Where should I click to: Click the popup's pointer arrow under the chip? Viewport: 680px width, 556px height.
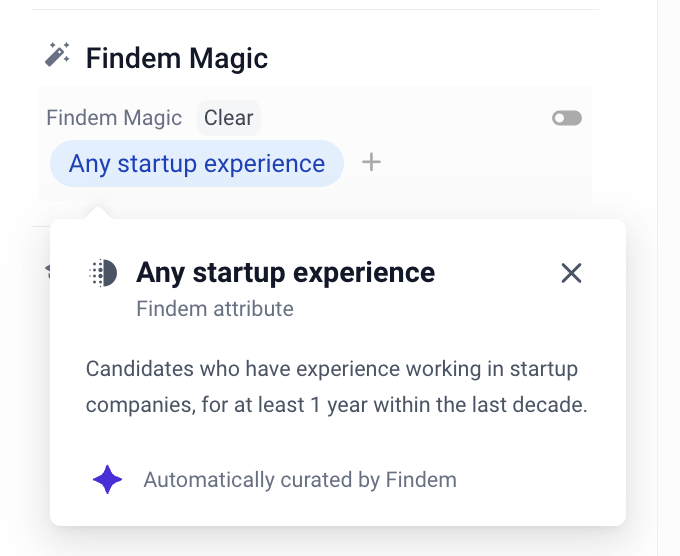tap(98, 212)
